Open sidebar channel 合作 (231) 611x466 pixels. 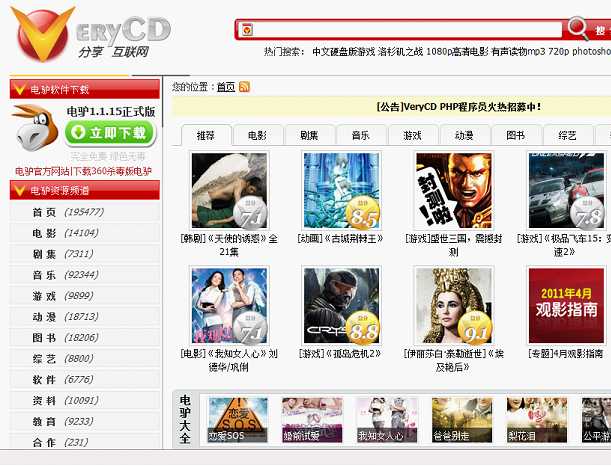[x=85, y=442]
